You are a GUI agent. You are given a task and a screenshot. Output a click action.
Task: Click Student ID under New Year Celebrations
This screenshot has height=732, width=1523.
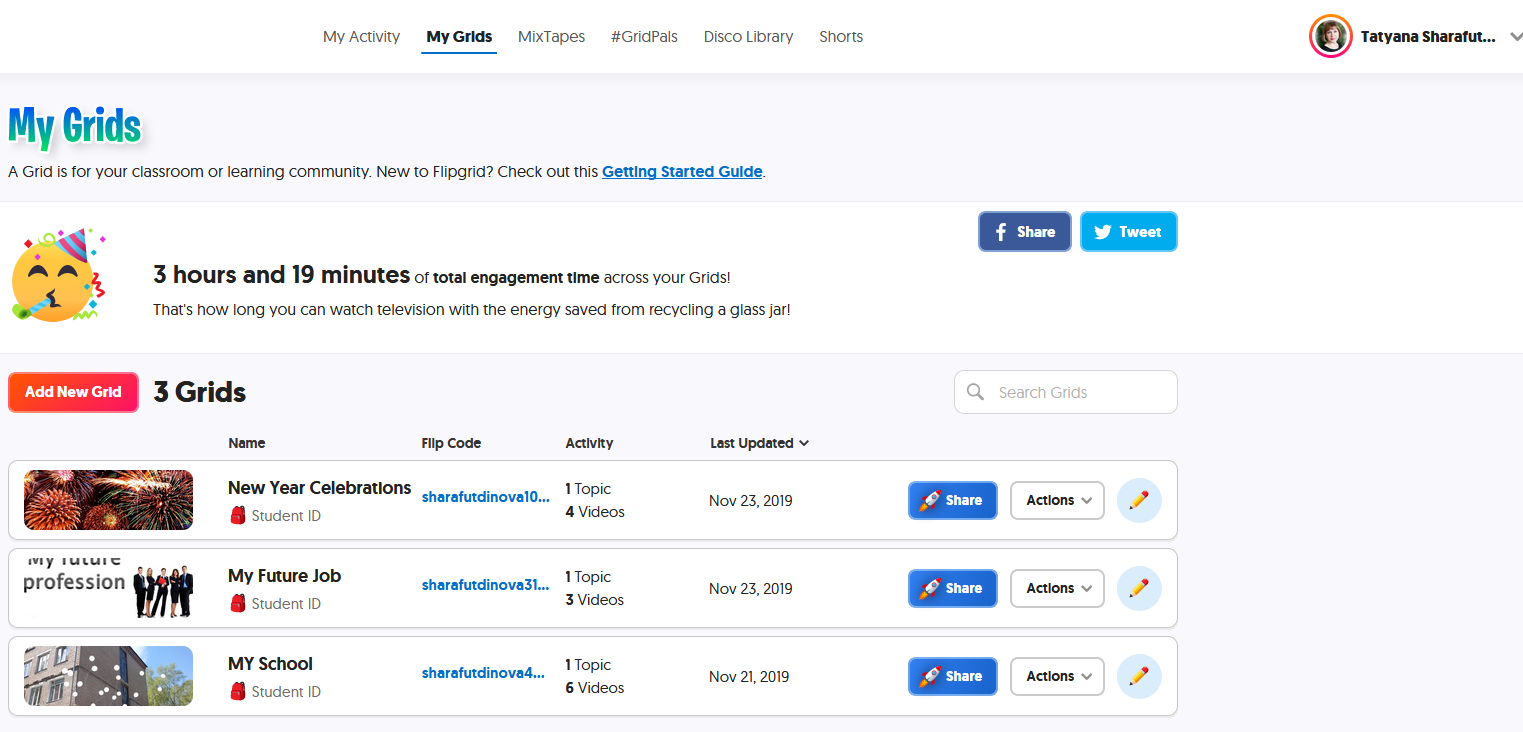pyautogui.click(x=286, y=516)
